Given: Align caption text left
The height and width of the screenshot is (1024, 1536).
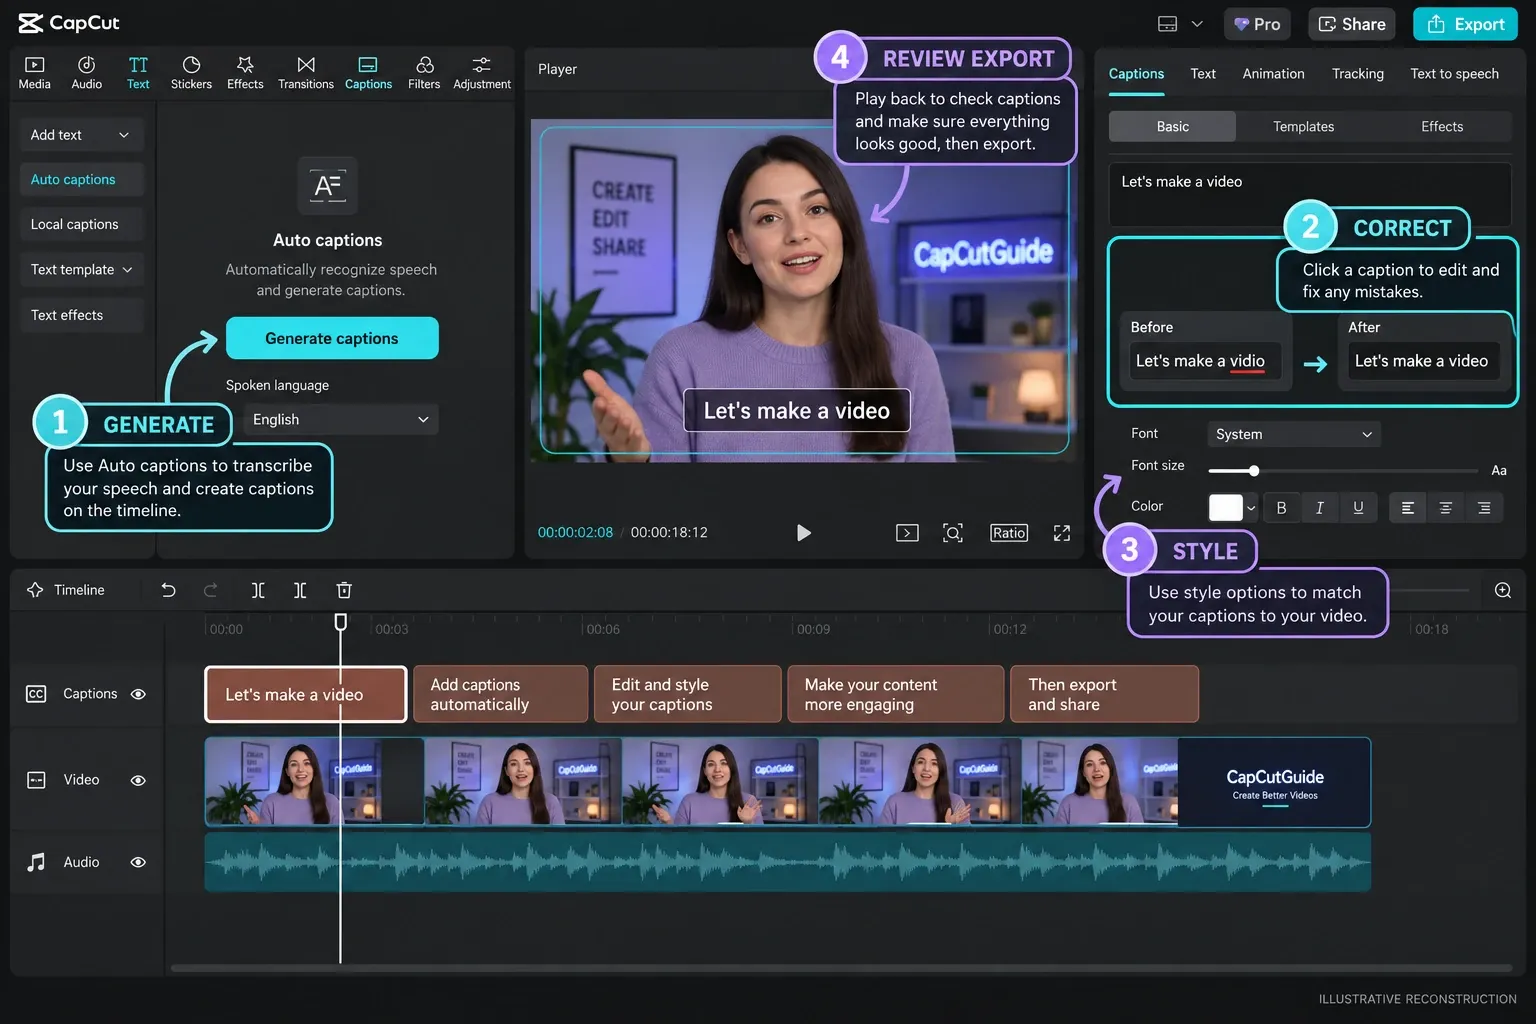Looking at the screenshot, I should click(1407, 508).
